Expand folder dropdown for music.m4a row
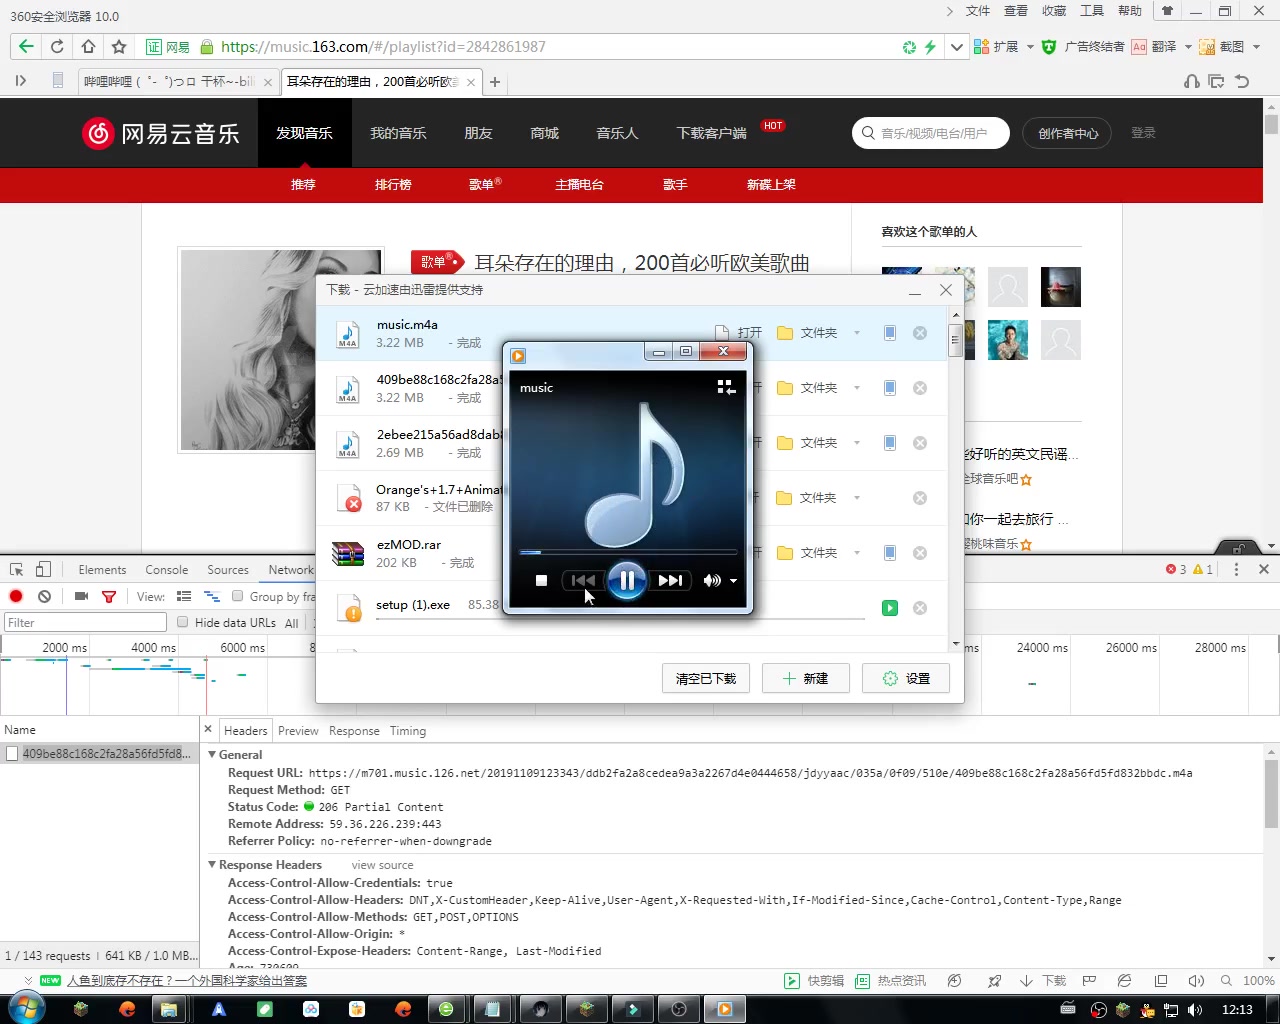 857,333
